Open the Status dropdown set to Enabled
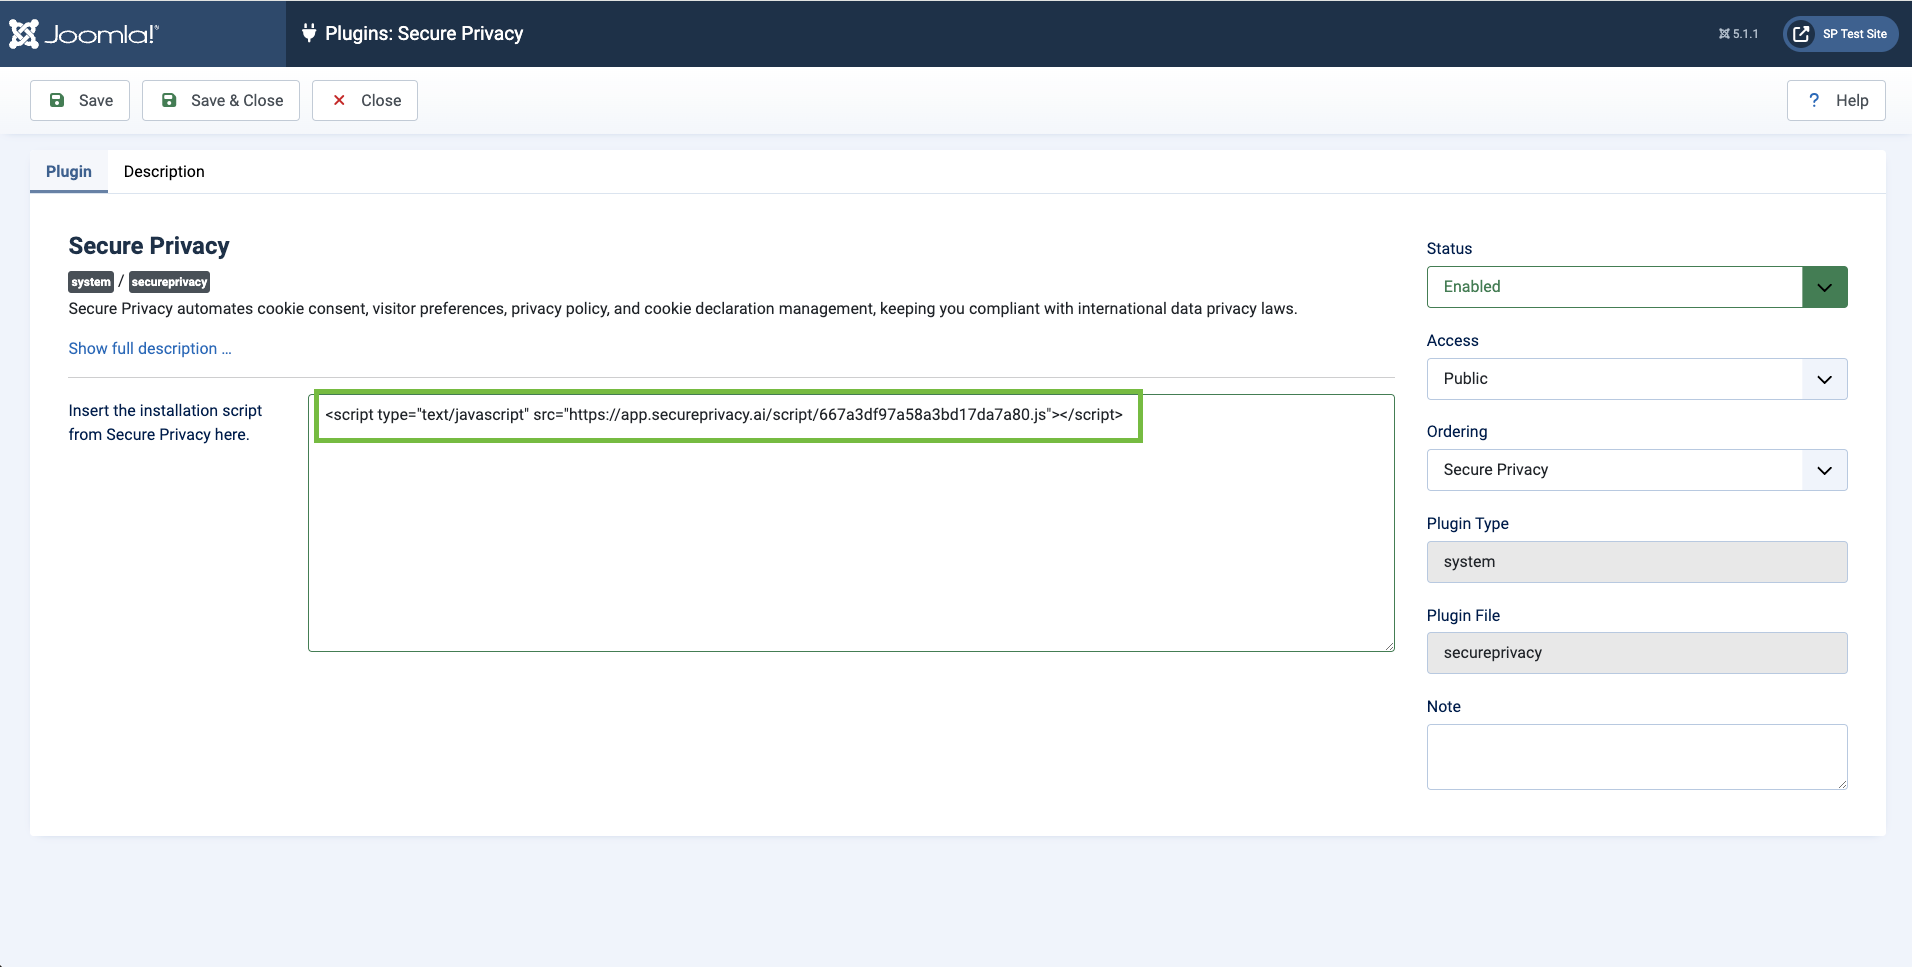The width and height of the screenshot is (1912, 967). tap(1636, 287)
